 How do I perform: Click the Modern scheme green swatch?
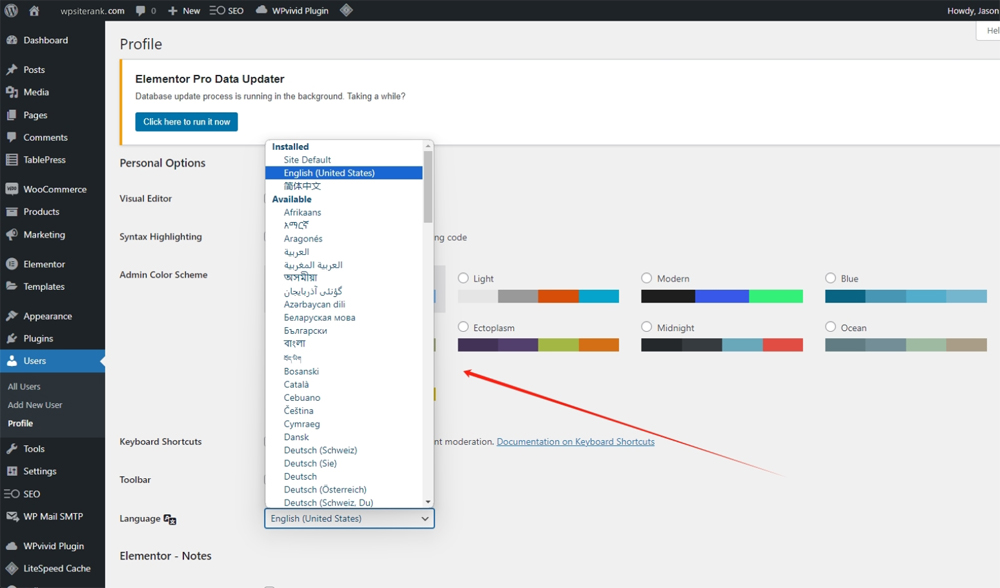click(x=776, y=296)
